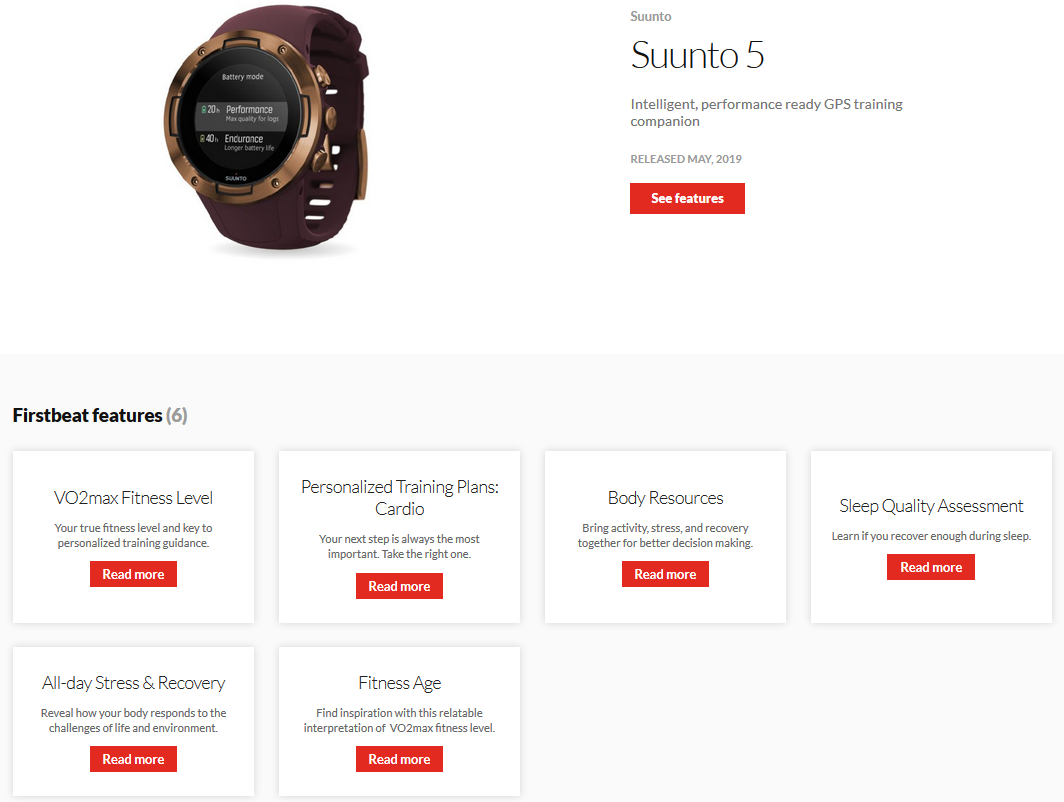The width and height of the screenshot is (1064, 802).
Task: Click the Suunto brand label above title
Action: tap(651, 16)
